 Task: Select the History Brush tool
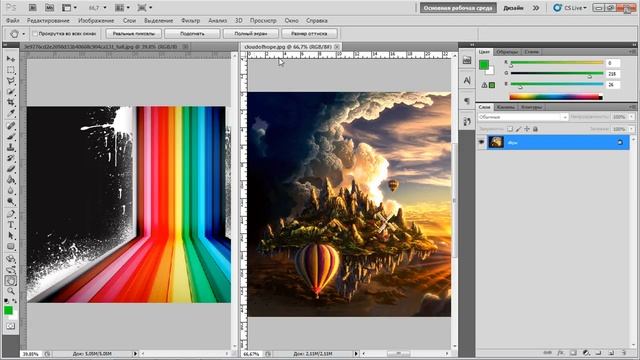[11, 158]
